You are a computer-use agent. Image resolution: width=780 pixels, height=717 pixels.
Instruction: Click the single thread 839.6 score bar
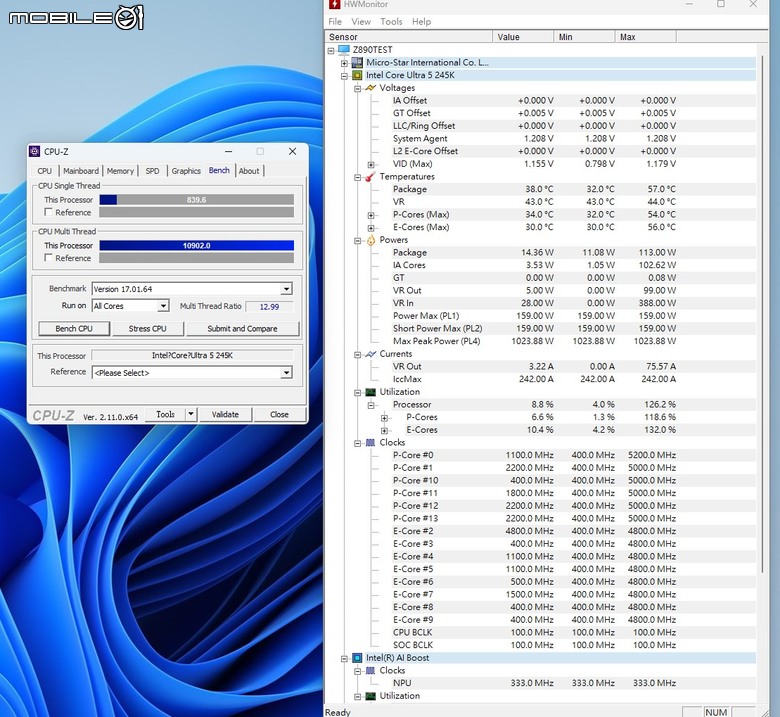196,200
